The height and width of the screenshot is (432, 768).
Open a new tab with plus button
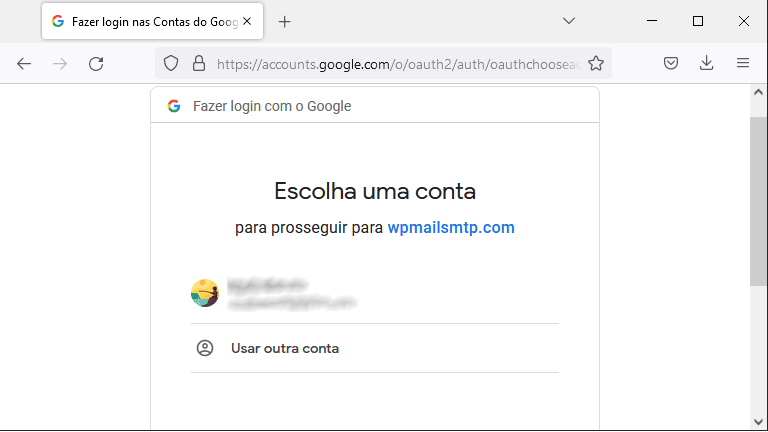[285, 22]
